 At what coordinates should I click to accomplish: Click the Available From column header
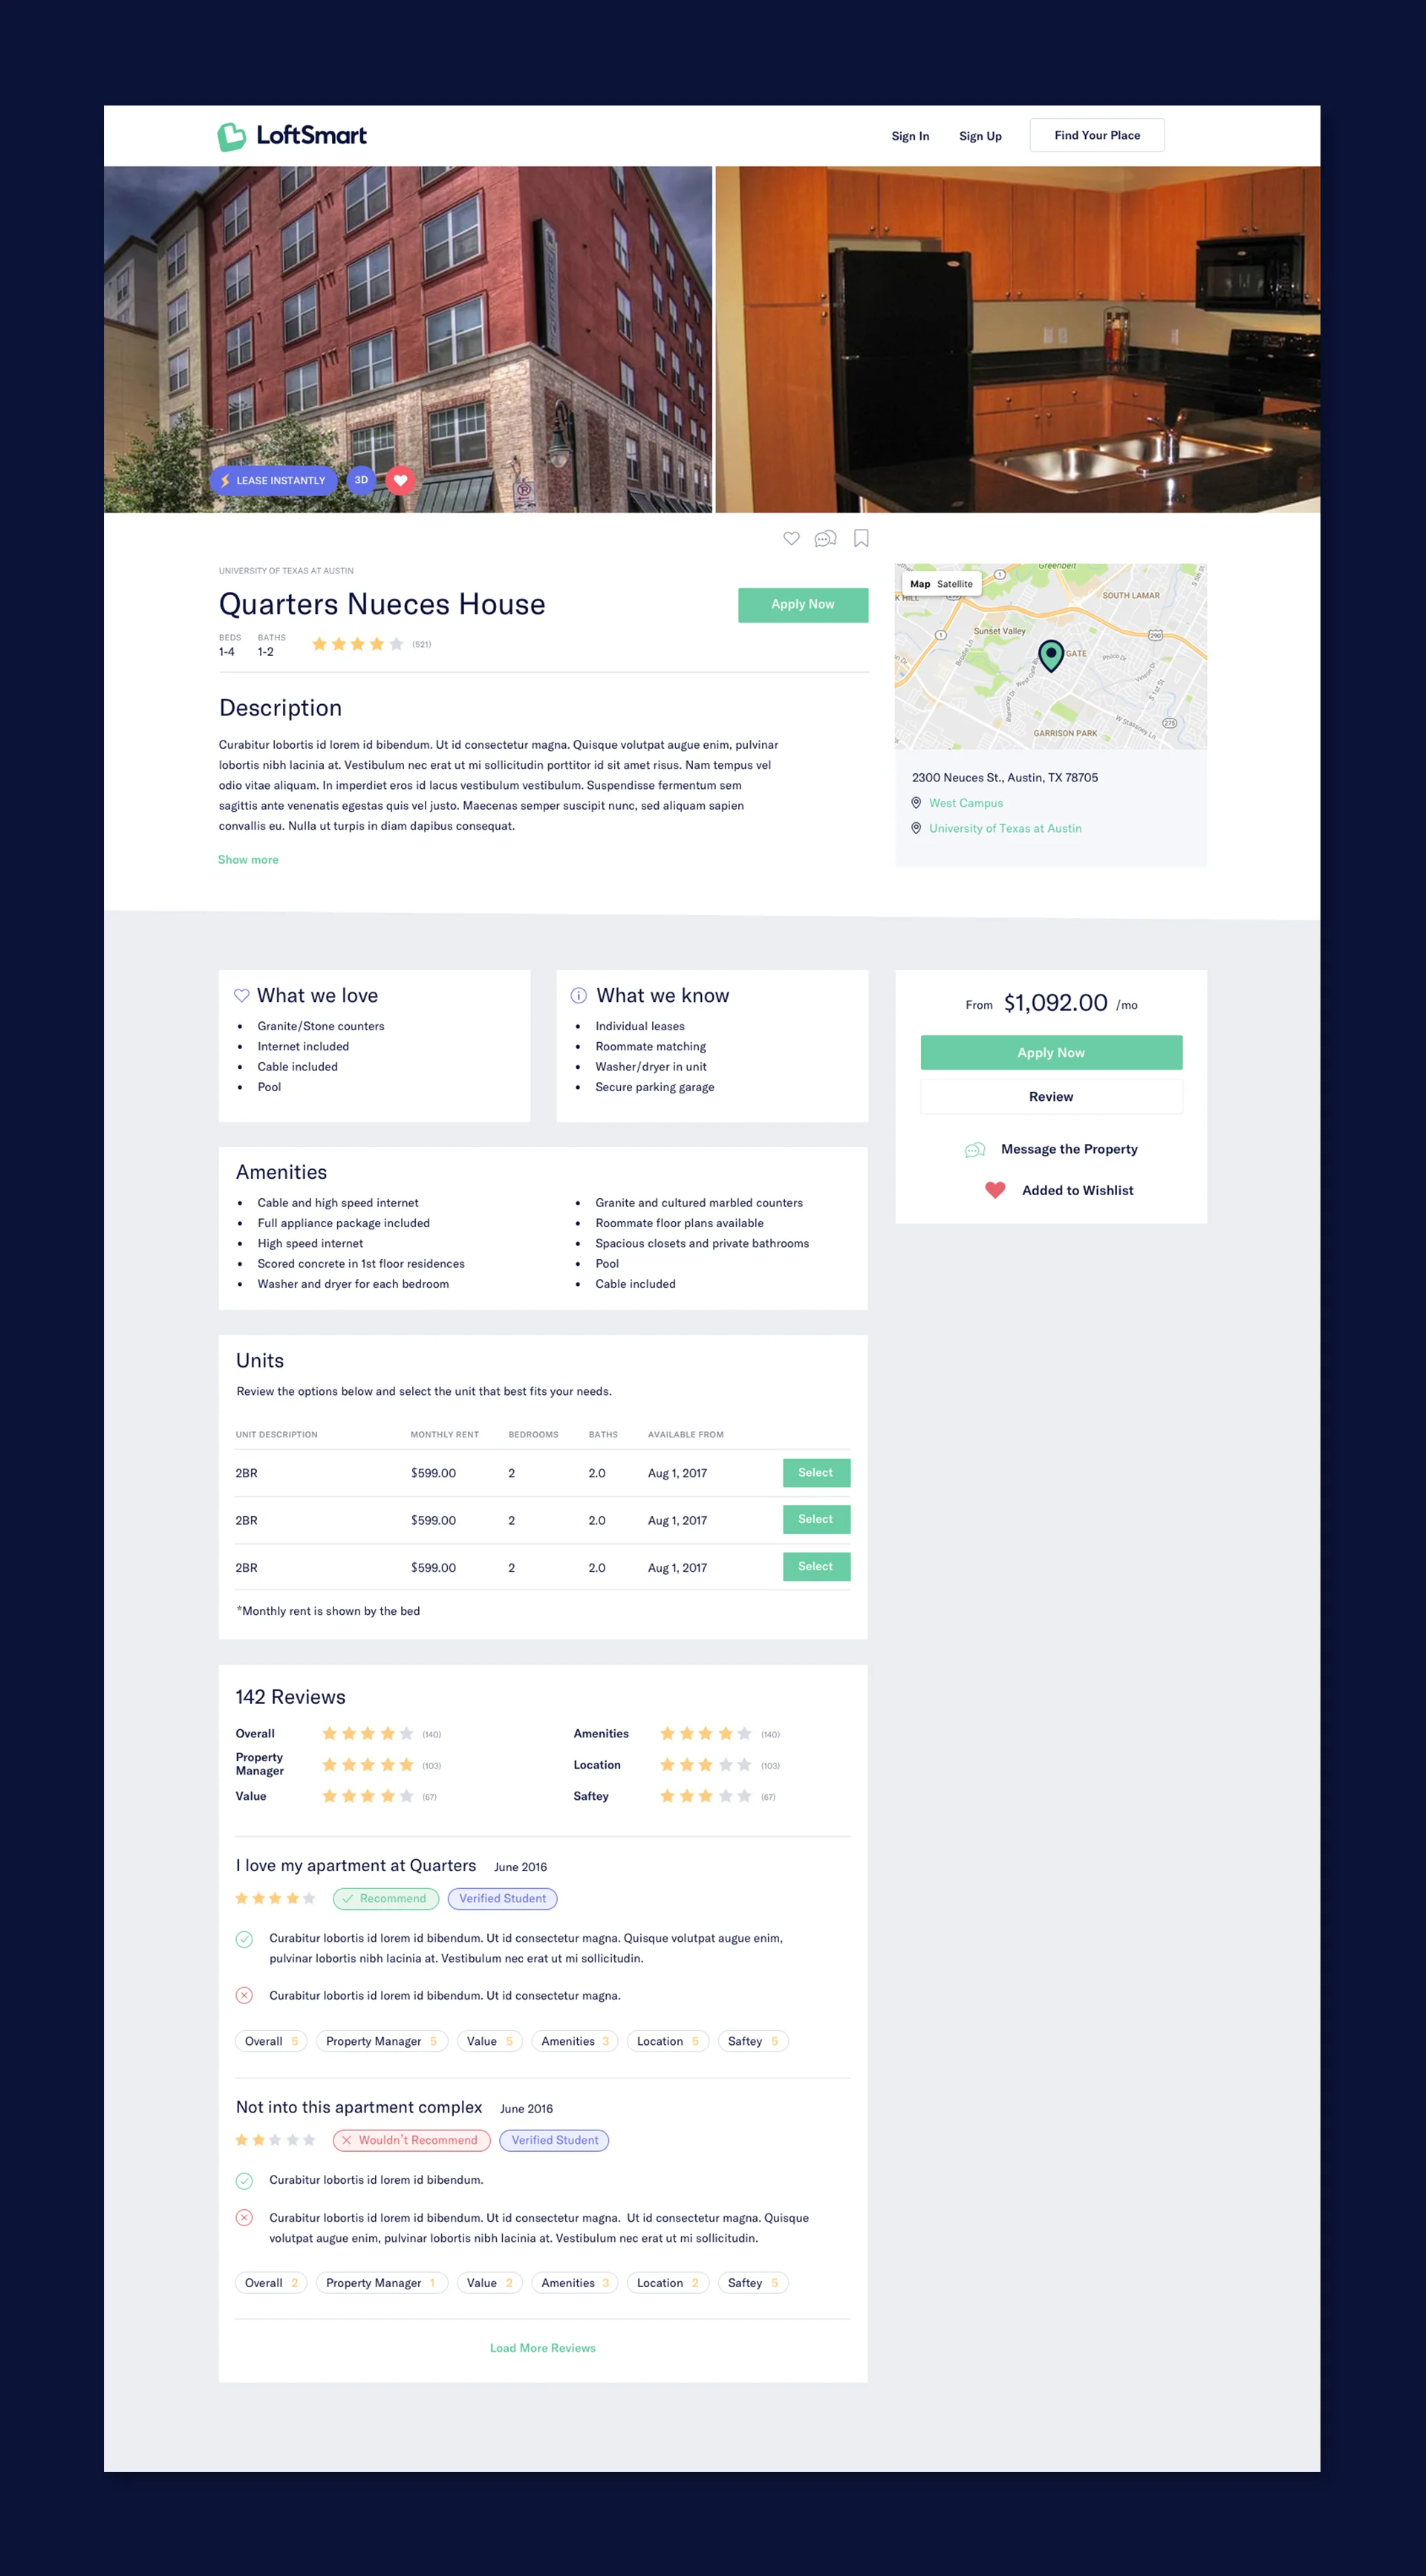pos(686,1435)
